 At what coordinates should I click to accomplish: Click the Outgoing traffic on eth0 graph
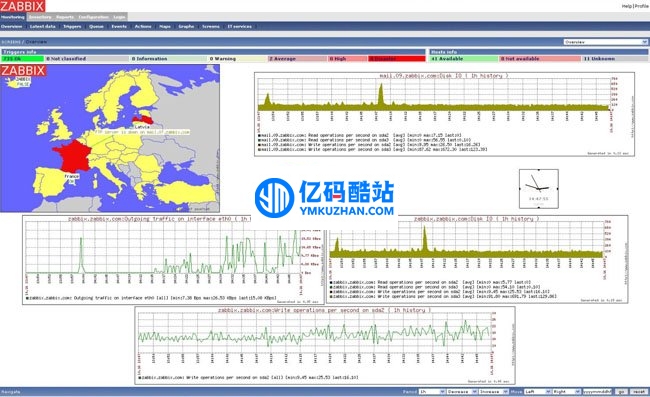tap(173, 260)
